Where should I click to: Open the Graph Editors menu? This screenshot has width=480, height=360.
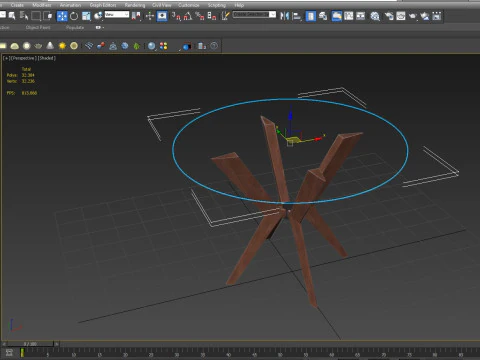tap(103, 5)
